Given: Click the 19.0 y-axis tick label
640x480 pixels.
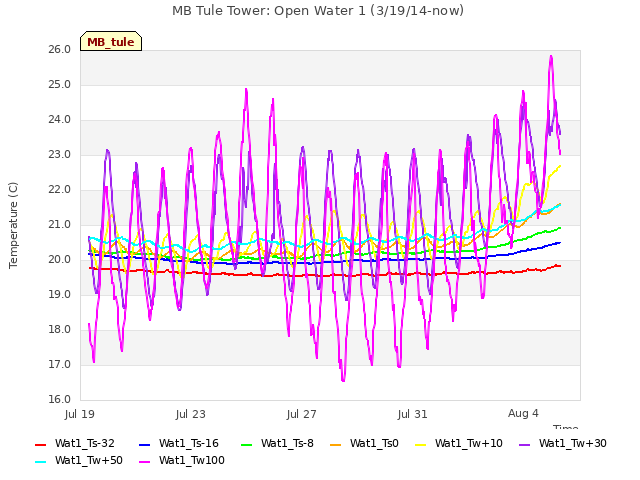Looking at the screenshot, I should tap(60, 295).
